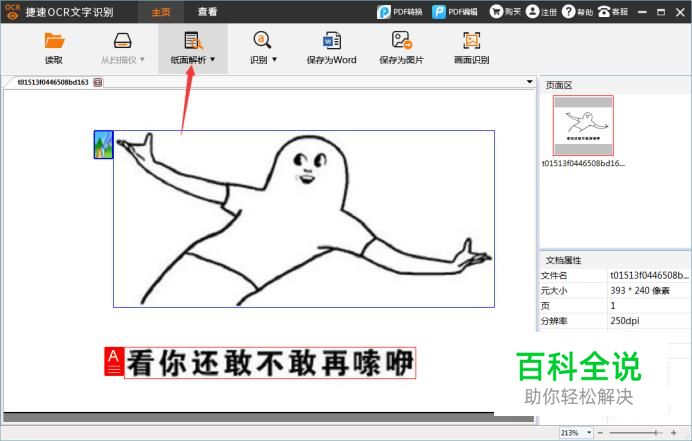The height and width of the screenshot is (441, 692).
Task: Click the recognized text region 看你还敢不敢再嗦咿
Action: pyautogui.click(x=270, y=363)
